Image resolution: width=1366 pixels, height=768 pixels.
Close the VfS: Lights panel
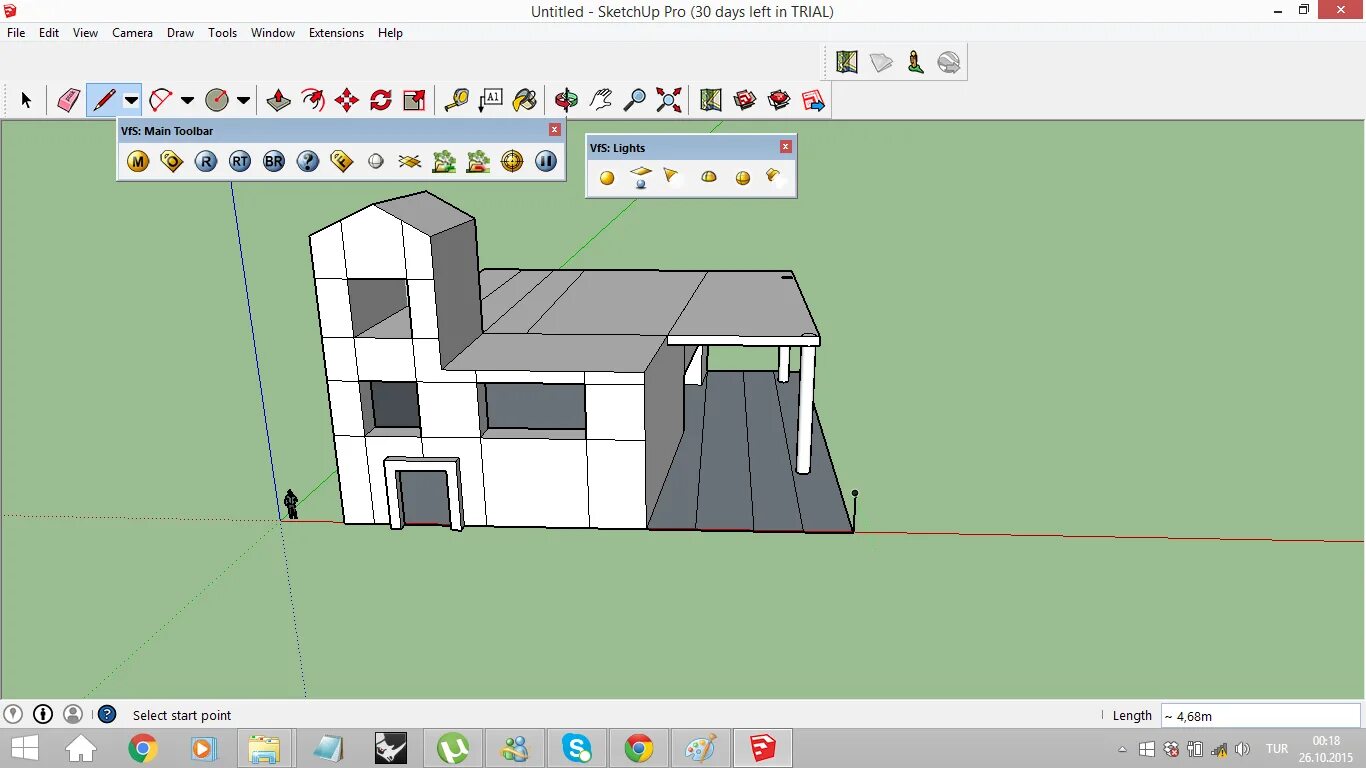click(786, 147)
